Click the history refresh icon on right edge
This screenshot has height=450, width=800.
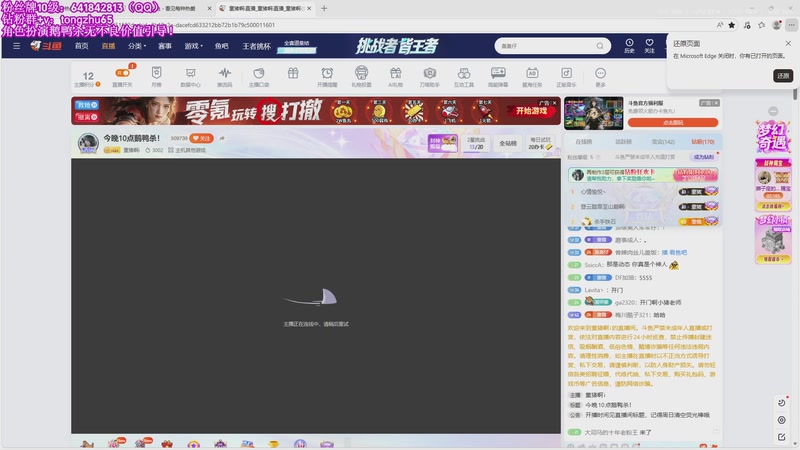(781, 403)
